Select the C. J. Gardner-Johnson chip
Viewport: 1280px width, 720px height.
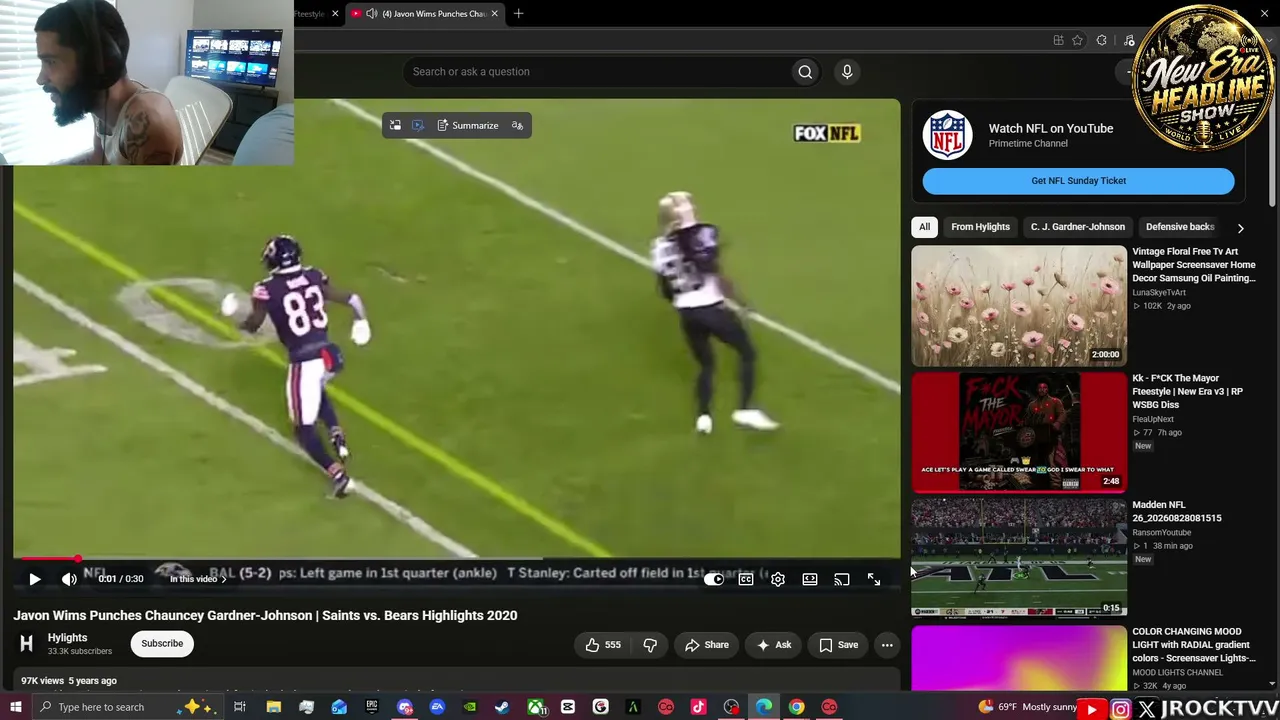click(1078, 227)
